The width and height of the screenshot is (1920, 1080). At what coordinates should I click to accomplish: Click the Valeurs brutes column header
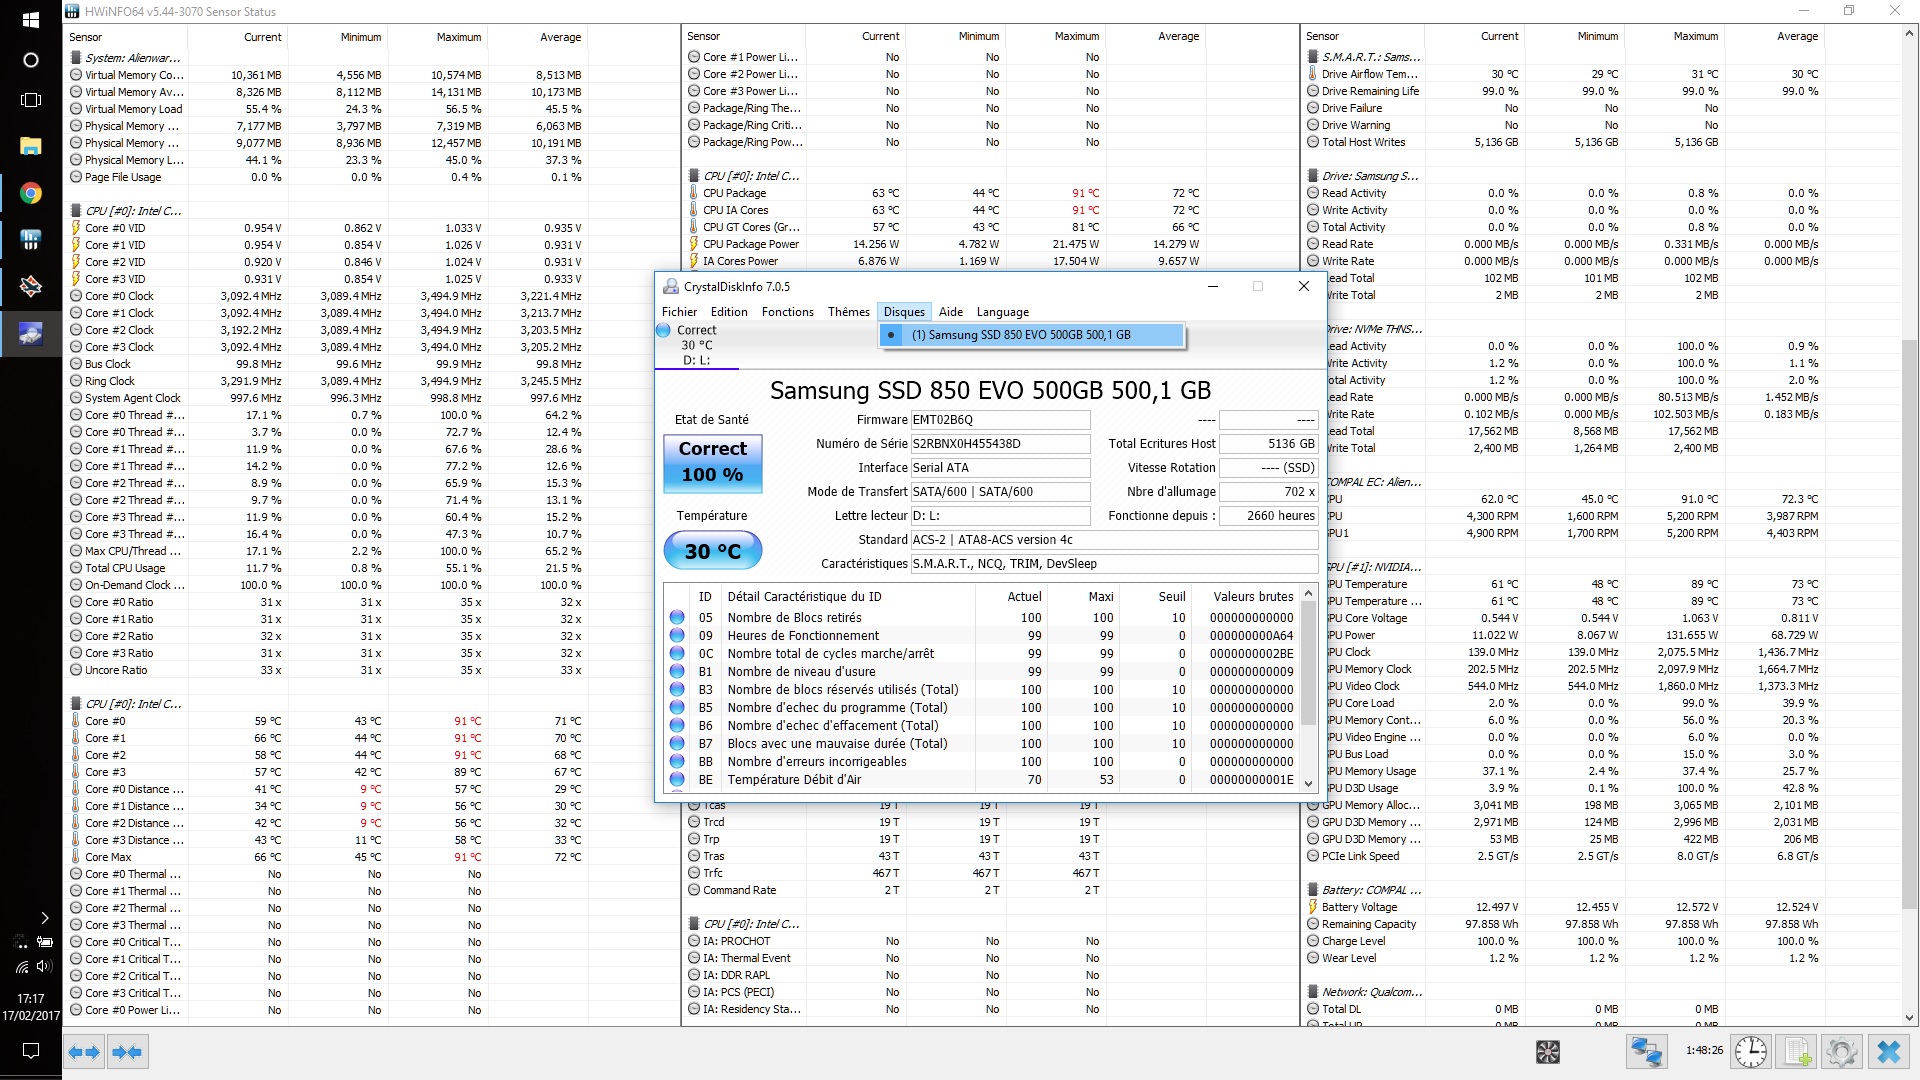(1253, 597)
